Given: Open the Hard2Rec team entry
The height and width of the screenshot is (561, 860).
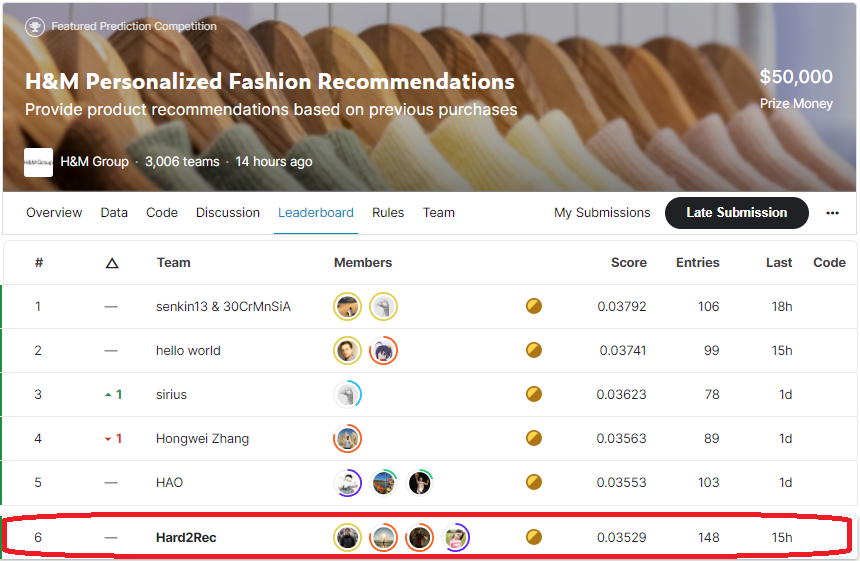Looking at the screenshot, I should (186, 537).
